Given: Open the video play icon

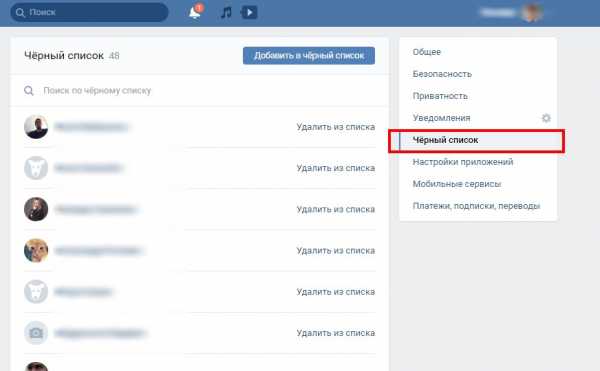Looking at the screenshot, I should pyautogui.click(x=249, y=13).
